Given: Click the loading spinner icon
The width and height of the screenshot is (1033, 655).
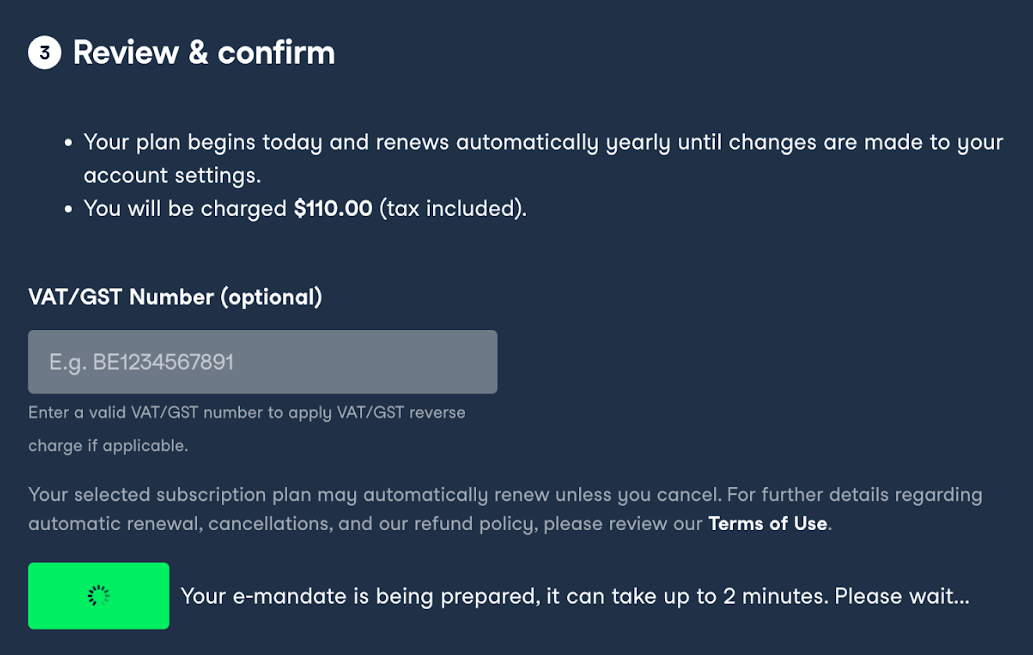Looking at the screenshot, I should 98,596.
